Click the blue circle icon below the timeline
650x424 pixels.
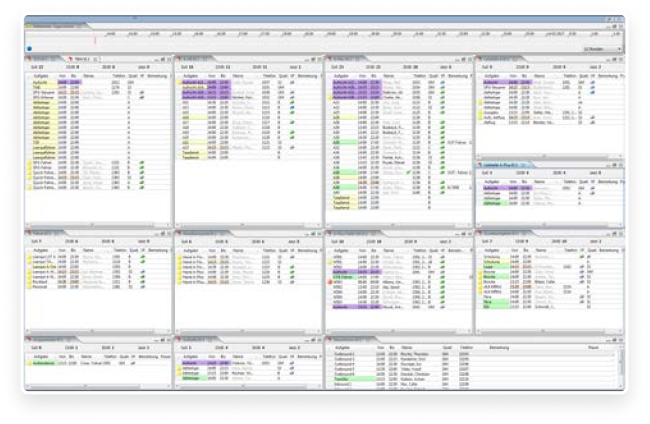point(29,49)
